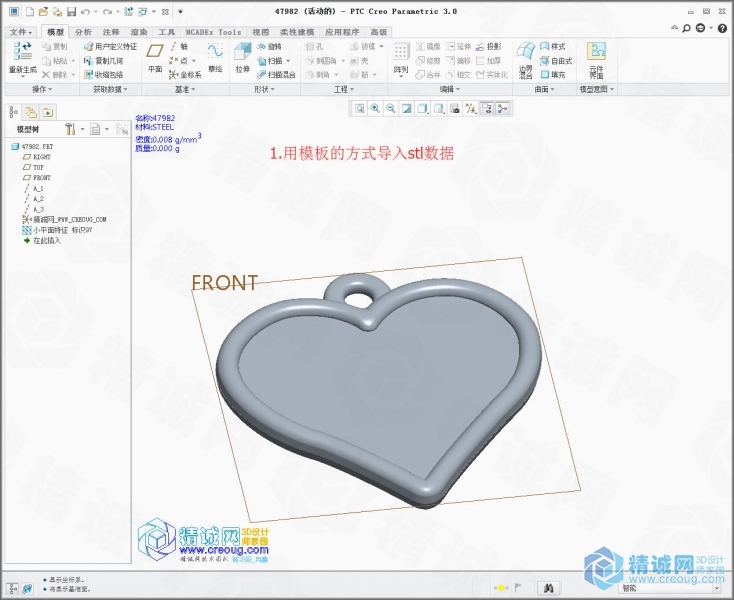This screenshot has width=734, height=600.
Task: Click the 重新生成 (Regenerate) icon
Action: (x=22, y=58)
